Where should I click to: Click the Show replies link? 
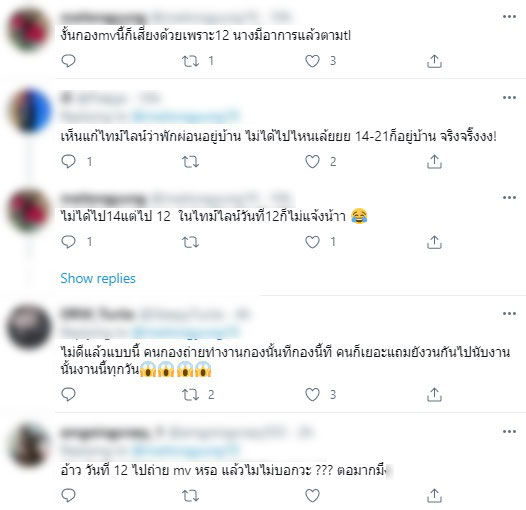(x=98, y=278)
